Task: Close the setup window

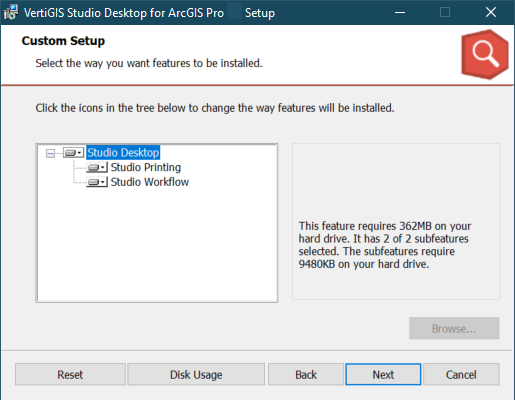Action: [x=491, y=13]
